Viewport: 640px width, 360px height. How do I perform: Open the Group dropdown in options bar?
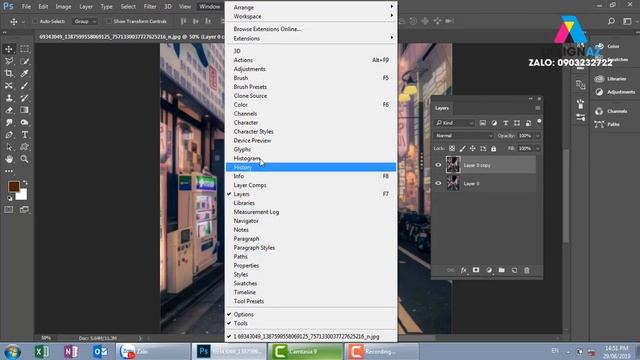pos(85,21)
